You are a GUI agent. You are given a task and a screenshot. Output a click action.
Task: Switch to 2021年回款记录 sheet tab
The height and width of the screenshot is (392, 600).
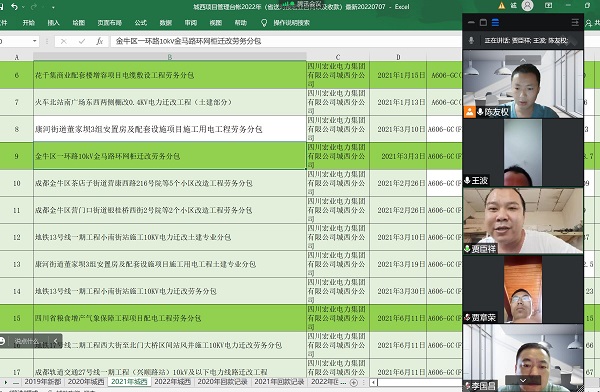[279, 382]
